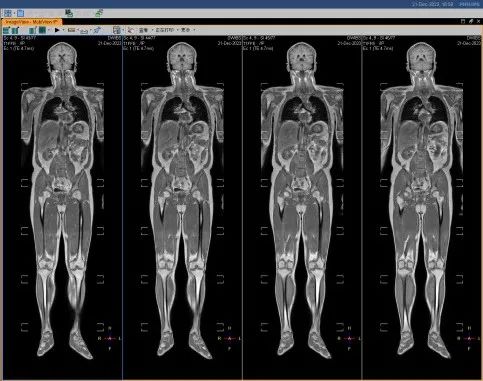Click the hand pointer icon in viewer toolbar
Viewport: 483px width, 381px height.
coord(131,30)
